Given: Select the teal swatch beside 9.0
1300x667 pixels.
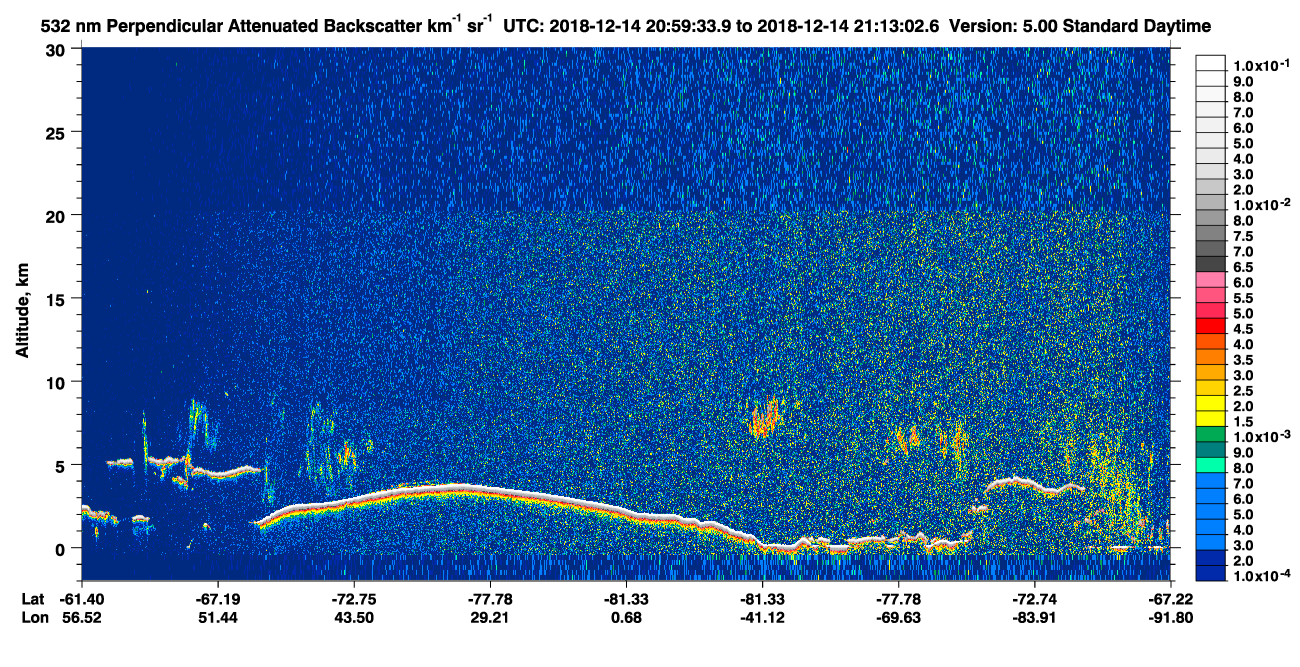Looking at the screenshot, I should [x=1210, y=450].
